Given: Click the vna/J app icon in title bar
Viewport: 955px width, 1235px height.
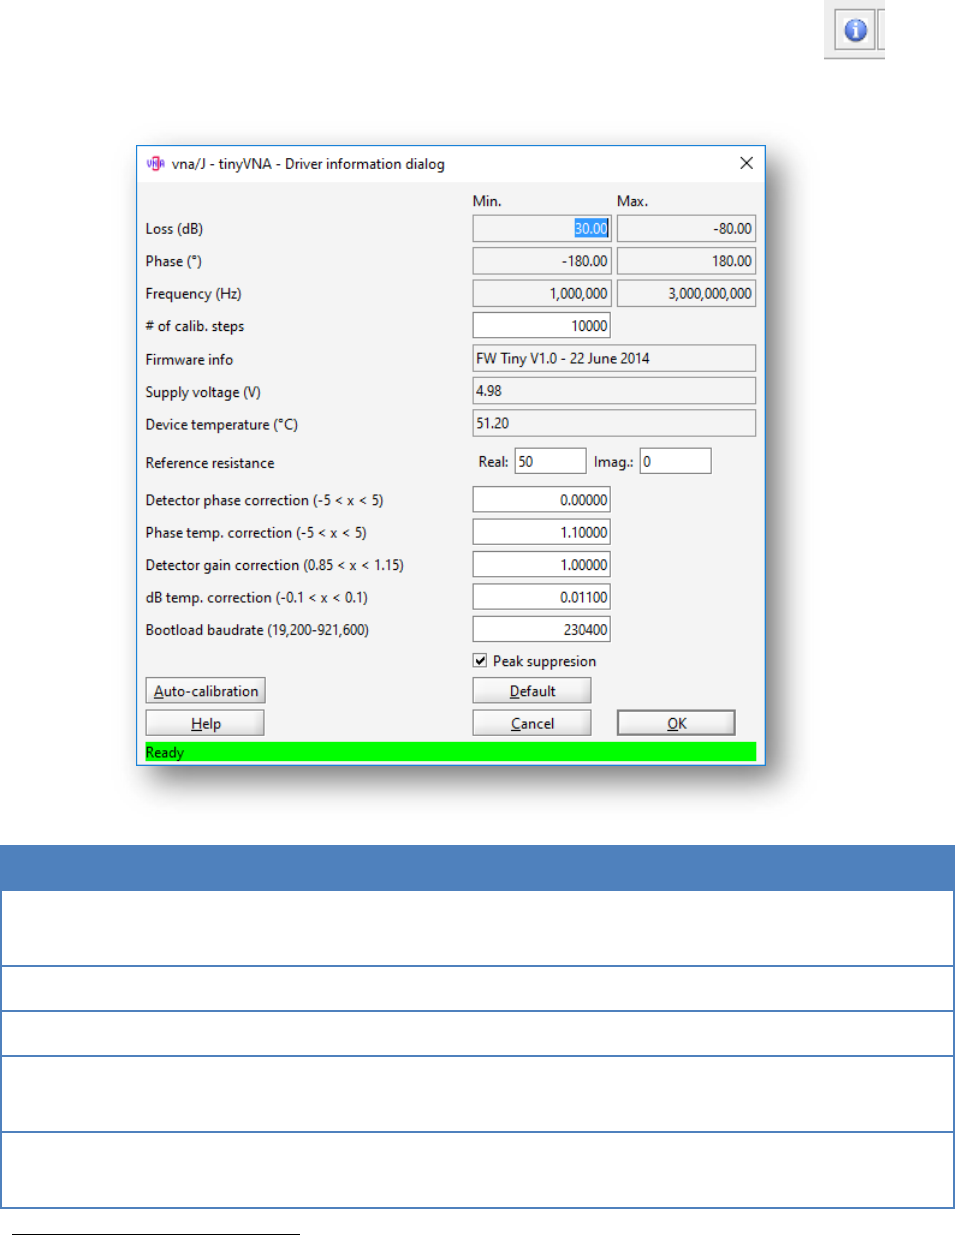Looking at the screenshot, I should 155,163.
